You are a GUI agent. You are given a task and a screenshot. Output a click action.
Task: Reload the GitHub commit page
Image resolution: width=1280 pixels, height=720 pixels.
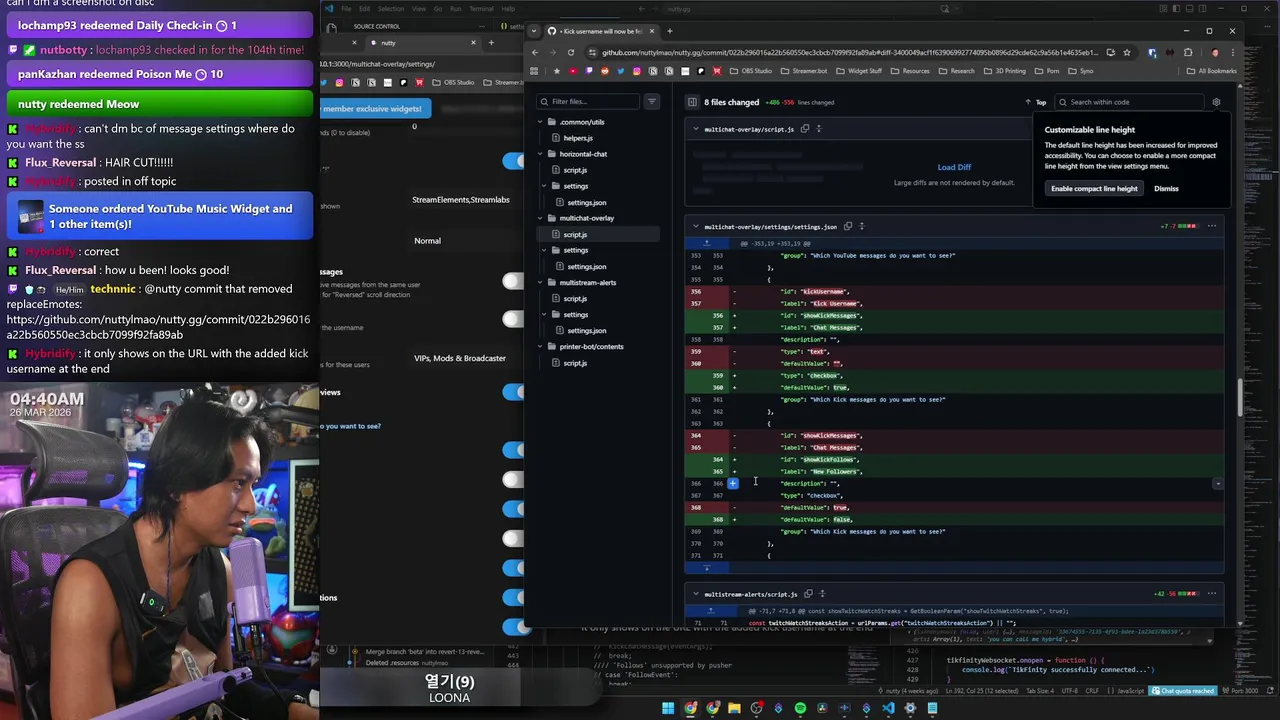pyautogui.click(x=571, y=53)
